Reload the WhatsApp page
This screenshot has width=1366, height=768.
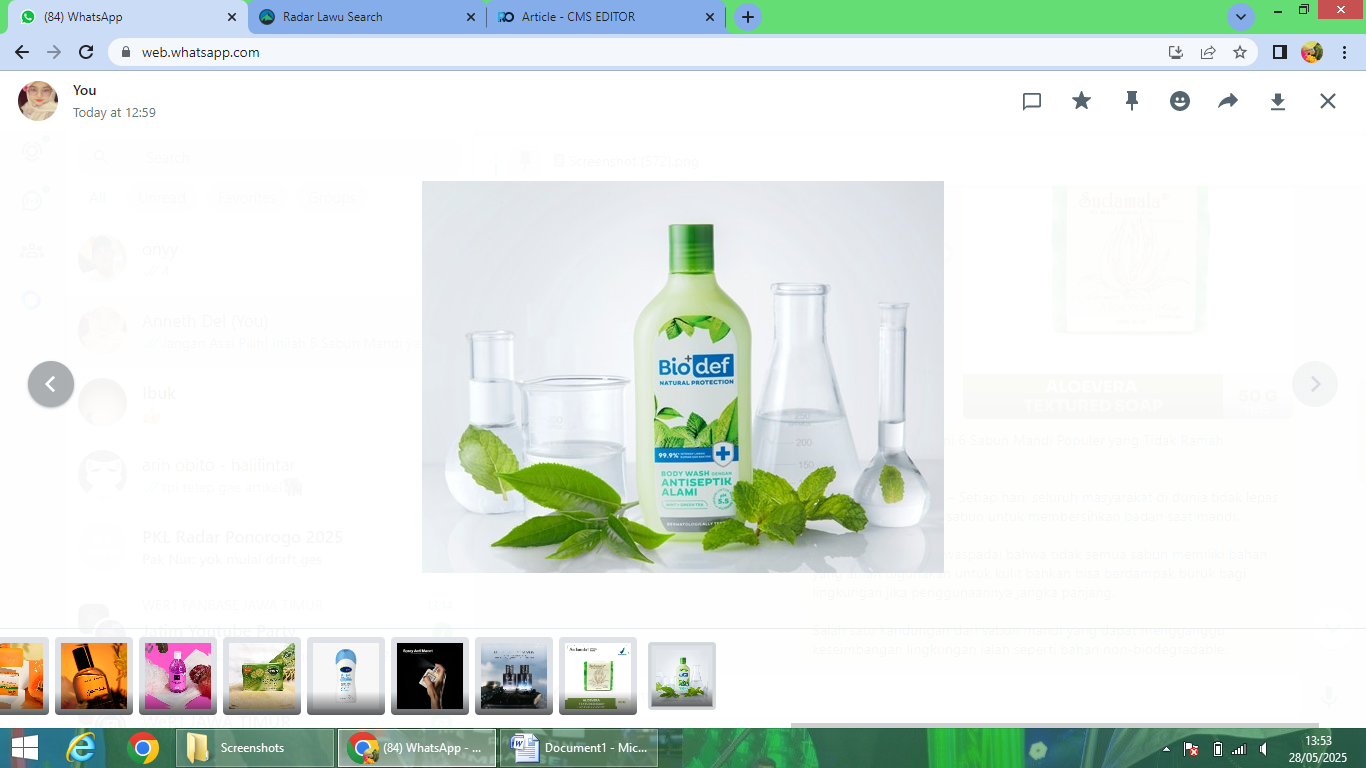[x=86, y=52]
